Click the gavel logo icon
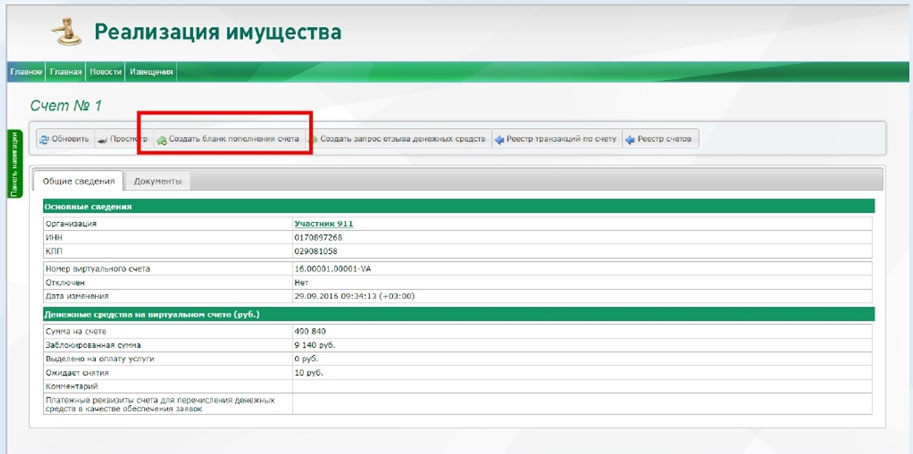 (x=65, y=33)
